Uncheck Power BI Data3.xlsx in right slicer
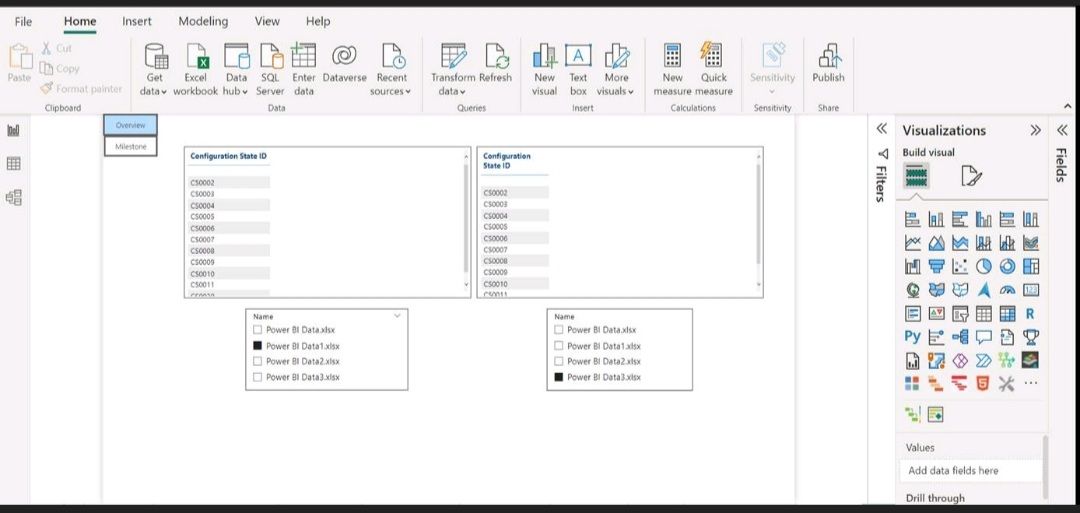The image size is (1080, 513). point(559,377)
